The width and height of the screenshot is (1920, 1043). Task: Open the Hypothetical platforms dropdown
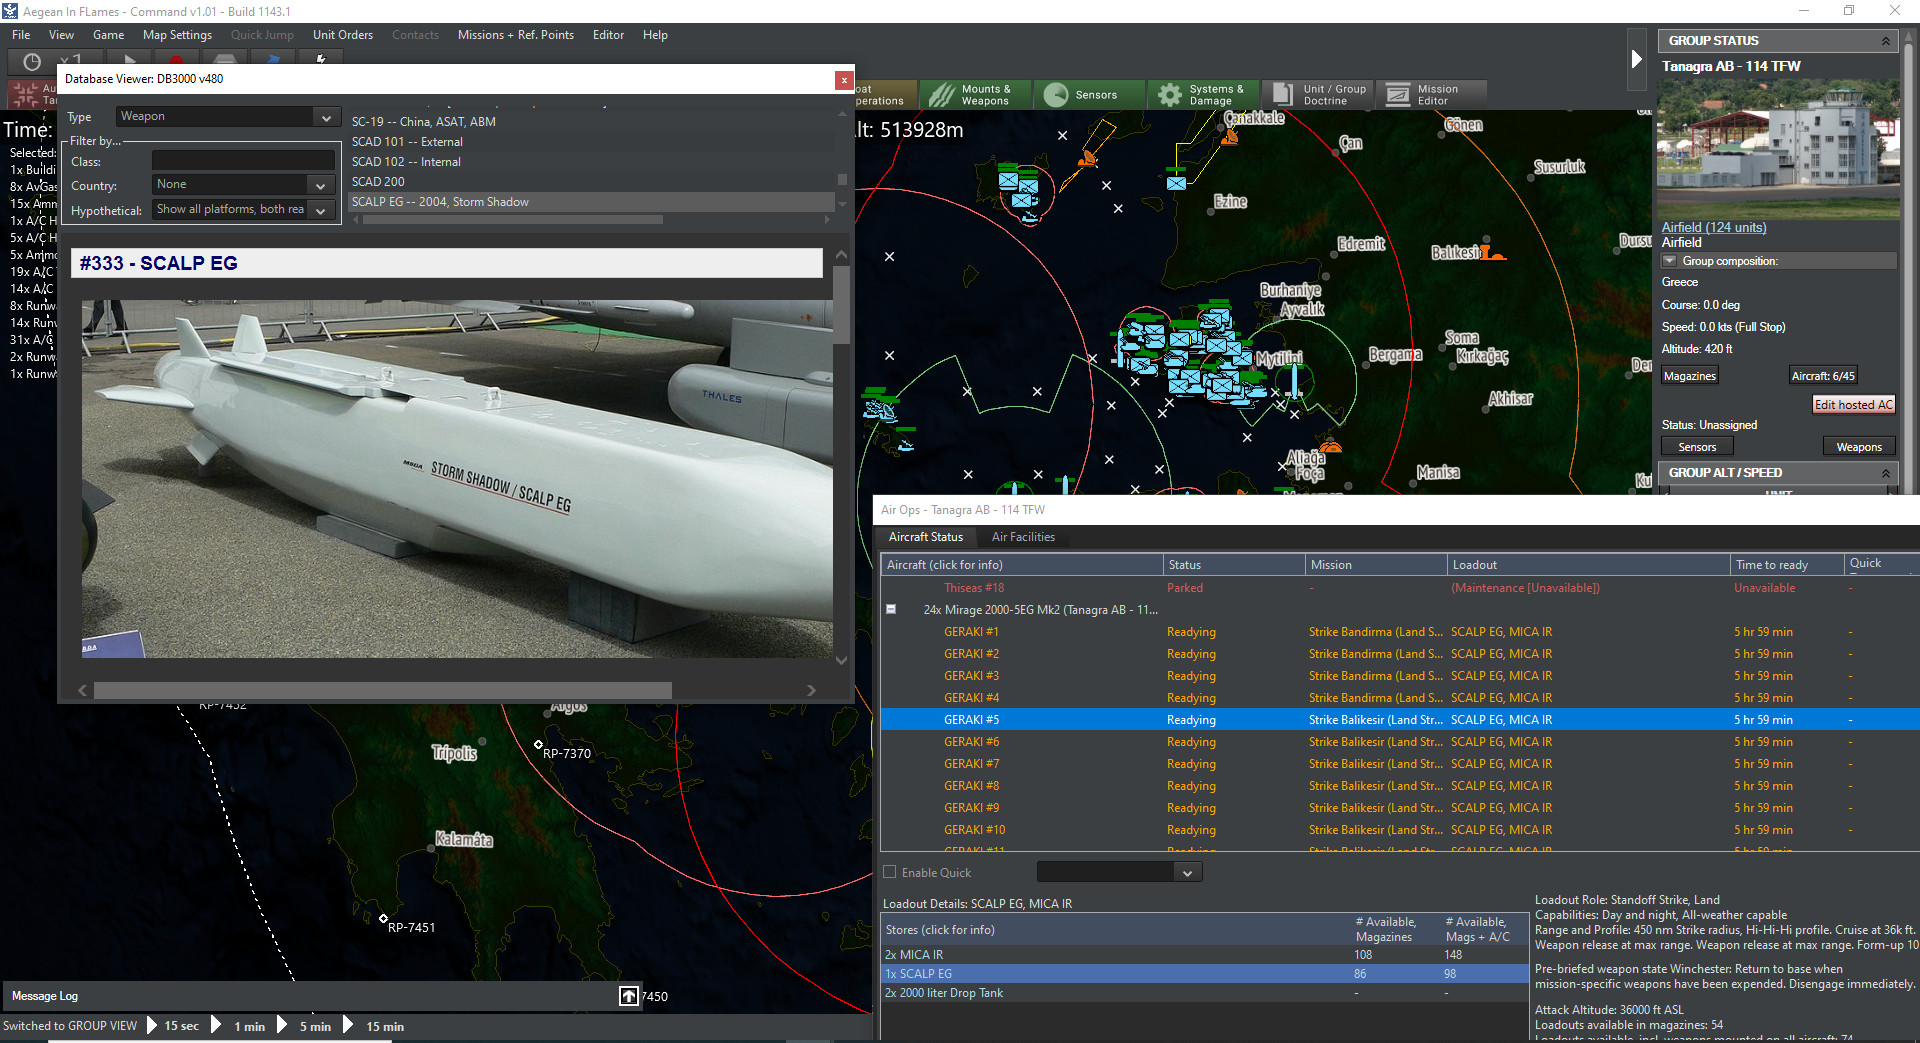click(x=320, y=209)
